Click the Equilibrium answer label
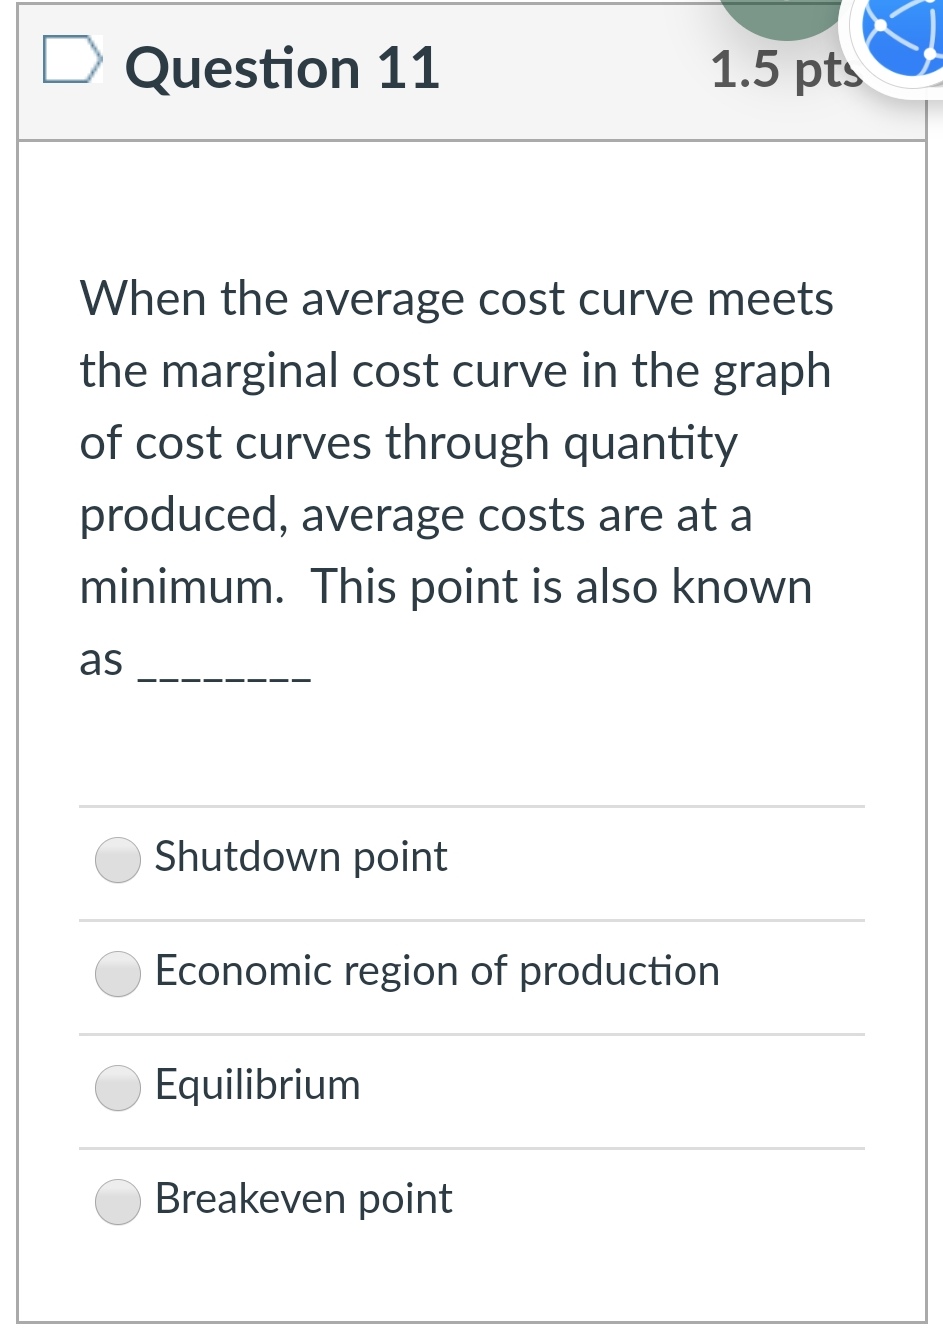This screenshot has width=943, height=1331. point(257,1085)
